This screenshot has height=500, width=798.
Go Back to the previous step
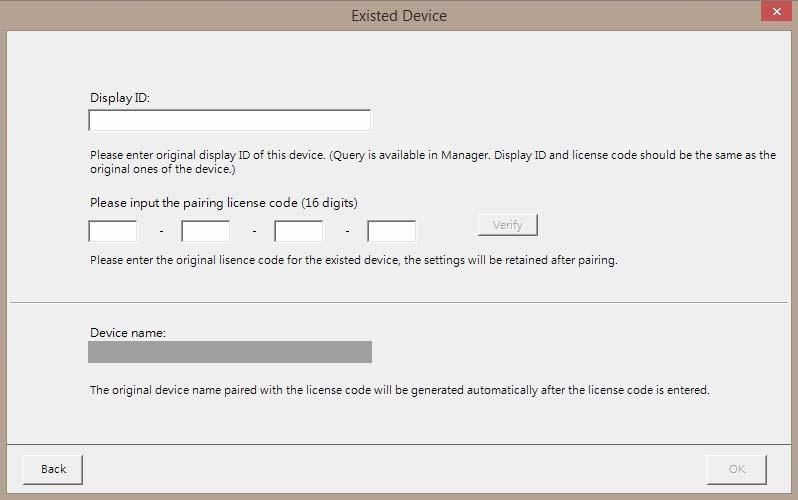(53, 469)
